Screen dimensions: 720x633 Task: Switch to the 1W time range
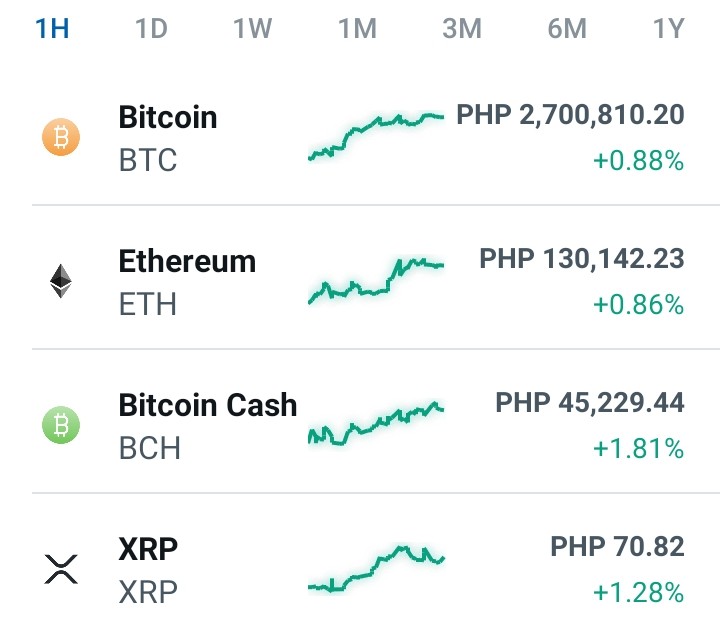point(253,28)
